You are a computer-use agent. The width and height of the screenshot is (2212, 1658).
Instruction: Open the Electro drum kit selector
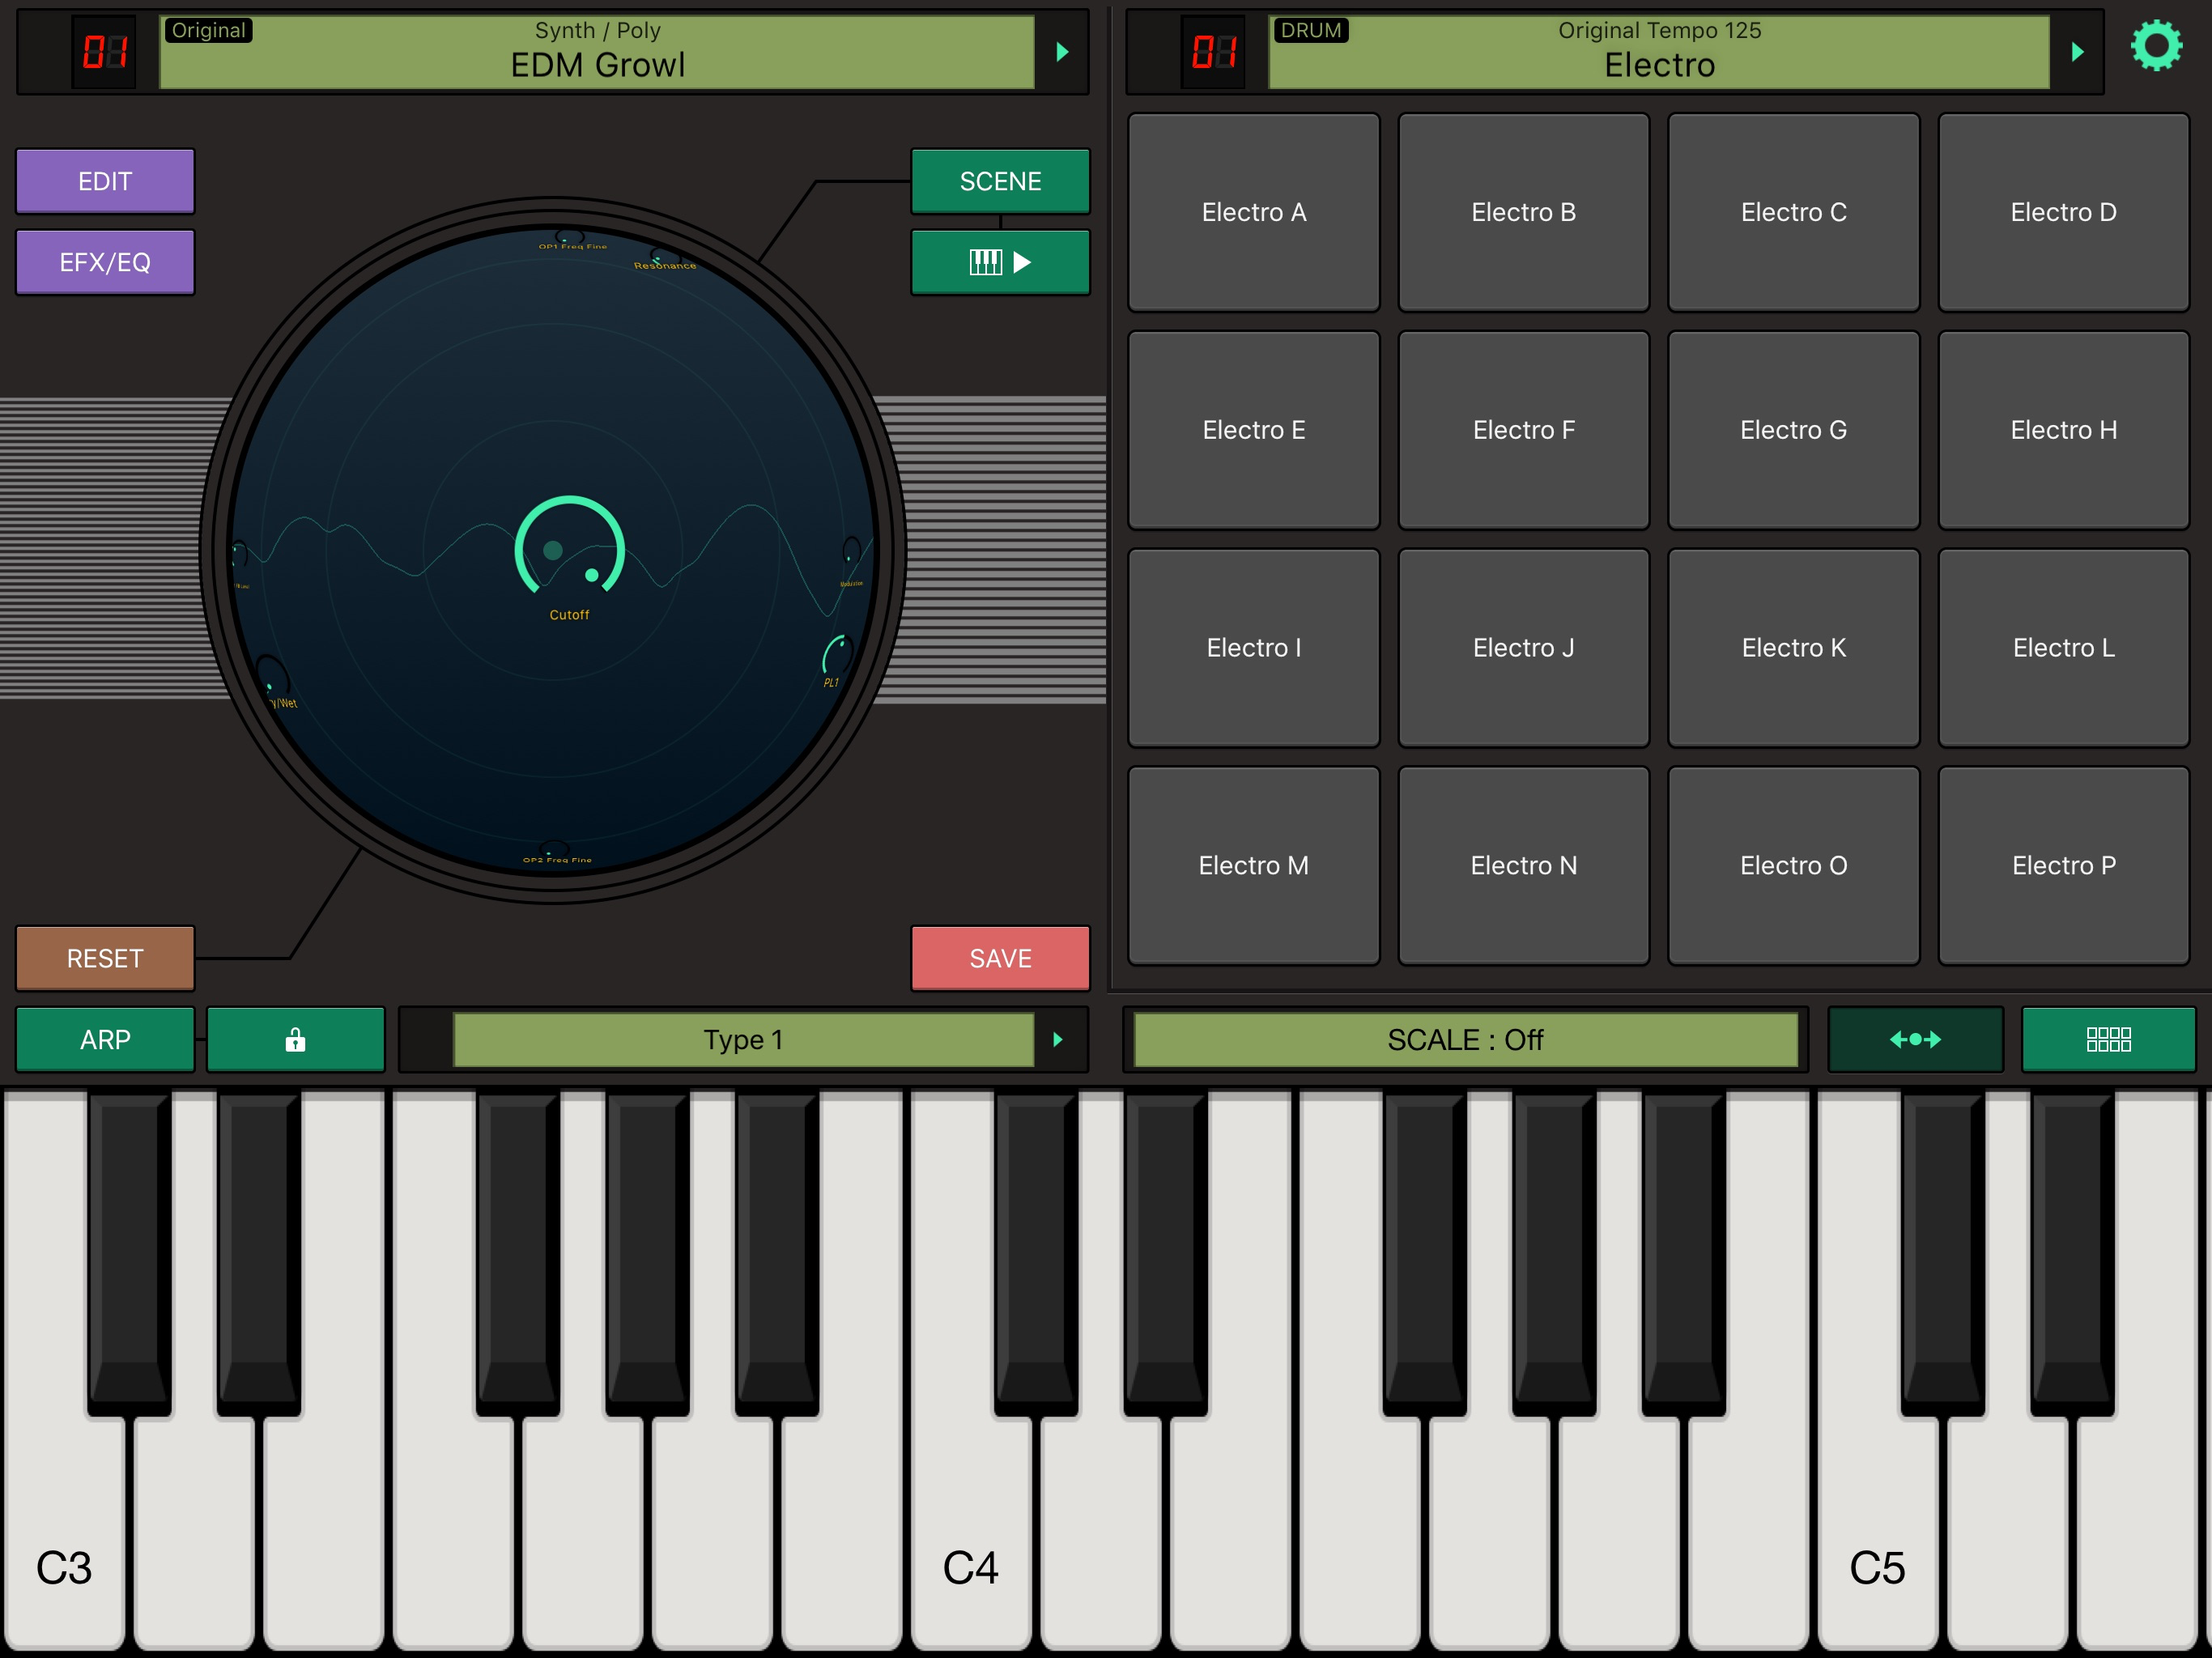(1659, 52)
